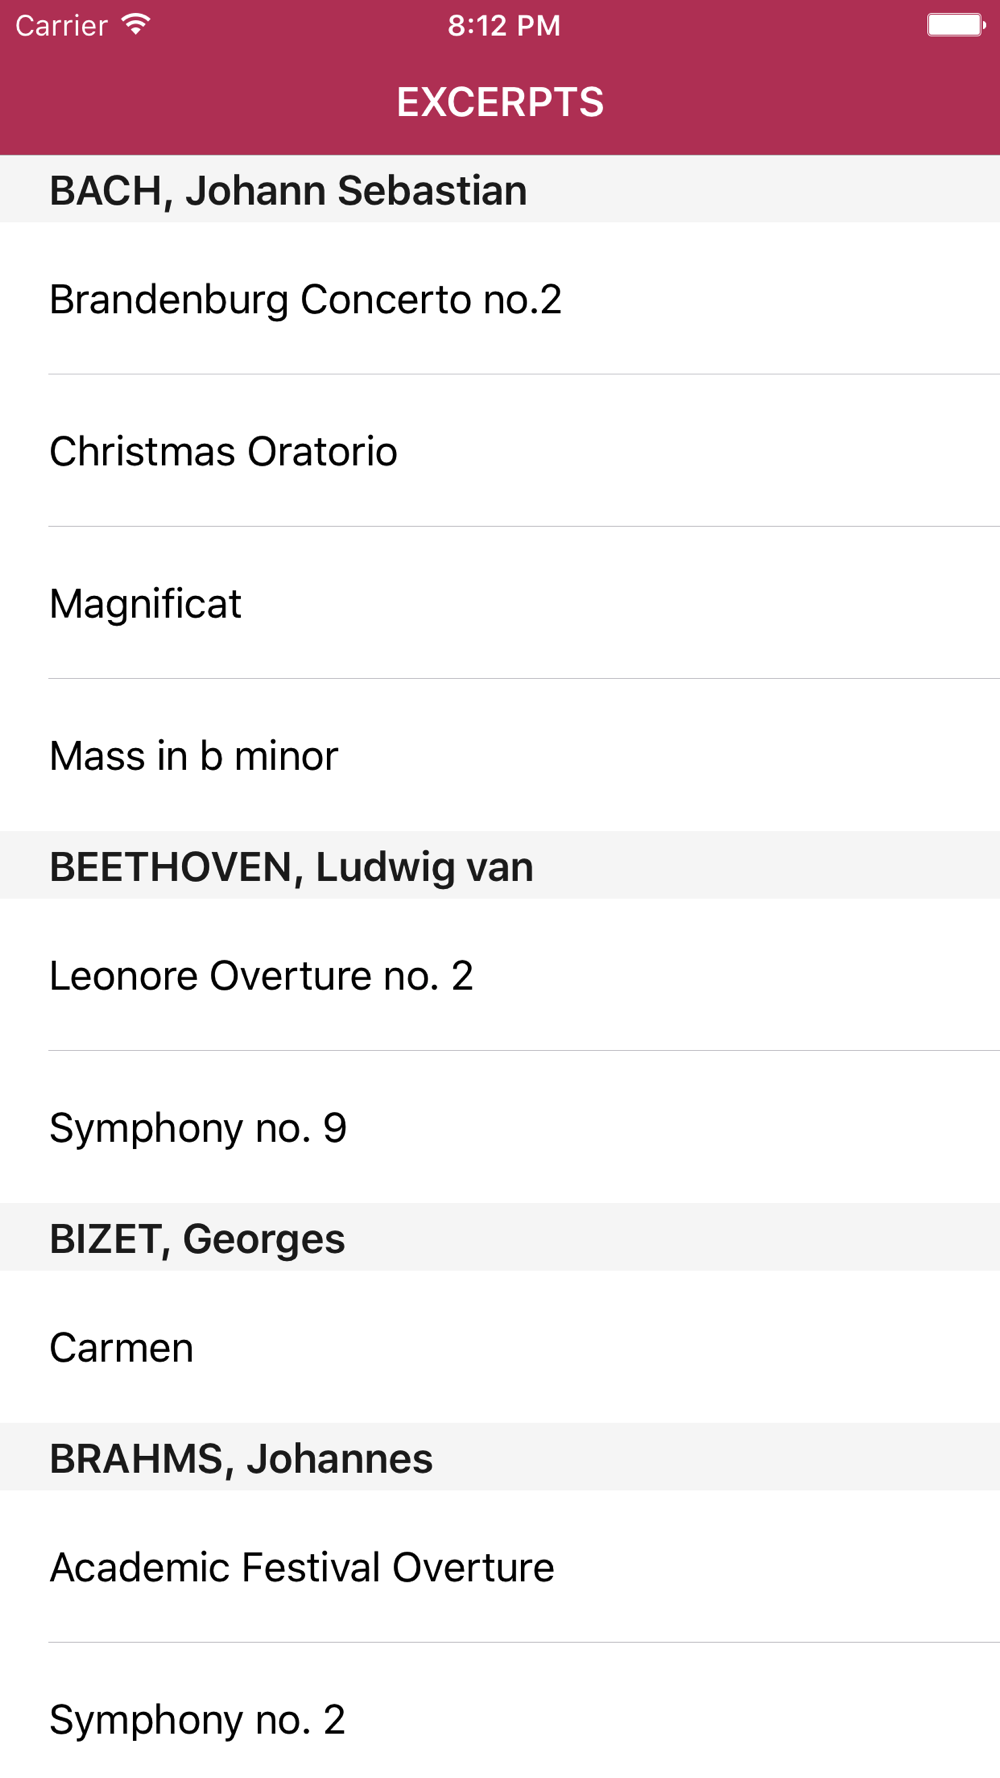Viewport: 1000px width, 1778px height.
Task: Open the Magnificat excerpt
Action: pyautogui.click(x=500, y=603)
